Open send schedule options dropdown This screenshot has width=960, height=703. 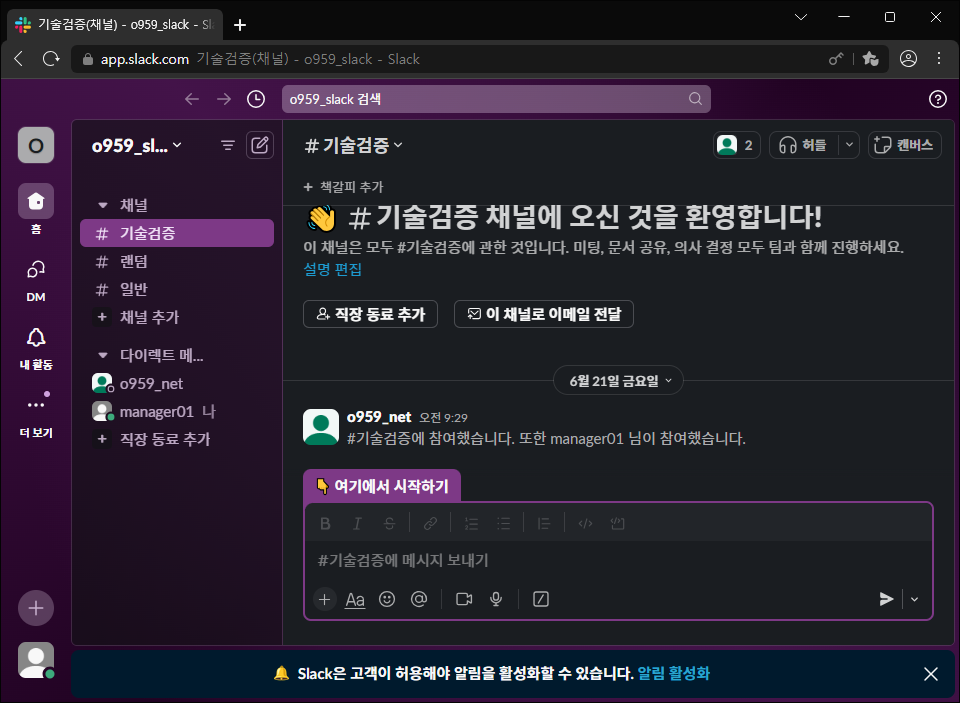[x=914, y=599]
